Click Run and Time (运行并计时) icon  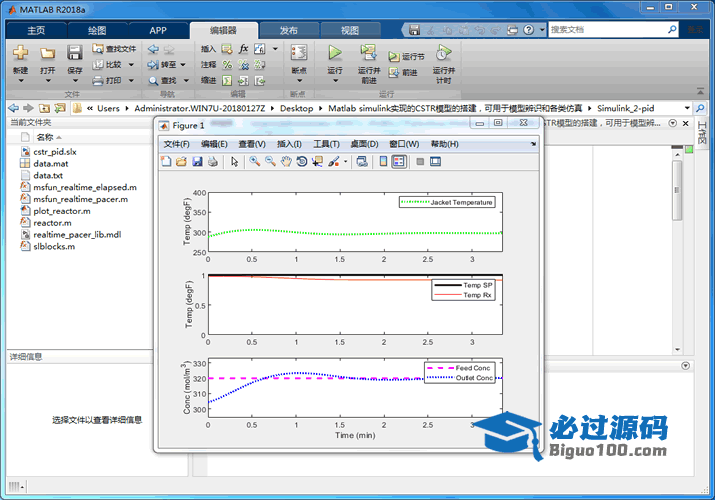[x=443, y=52]
